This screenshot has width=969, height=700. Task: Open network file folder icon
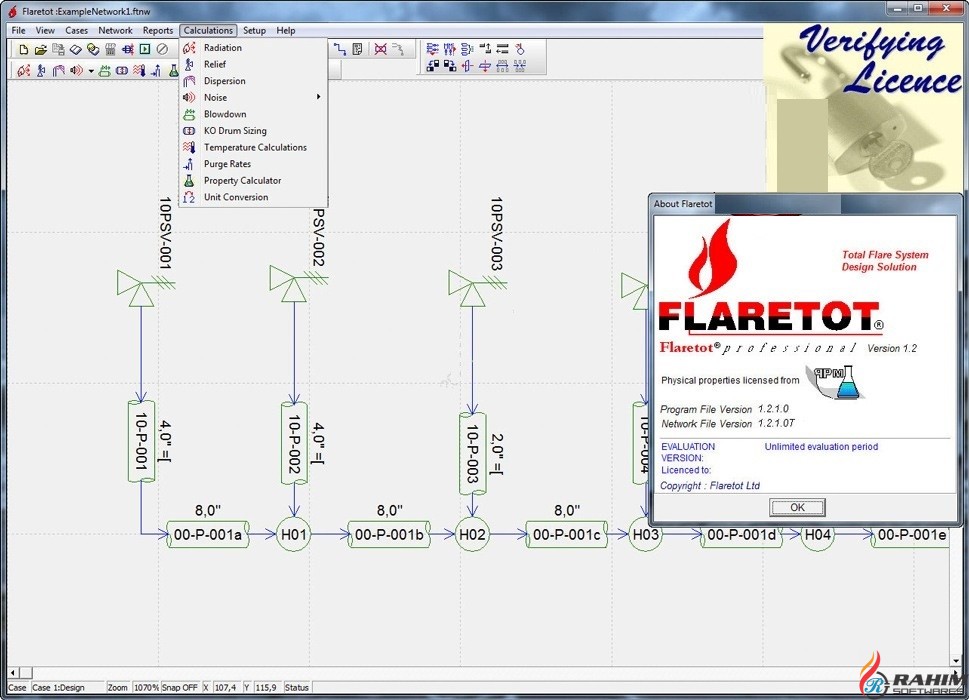click(x=41, y=49)
